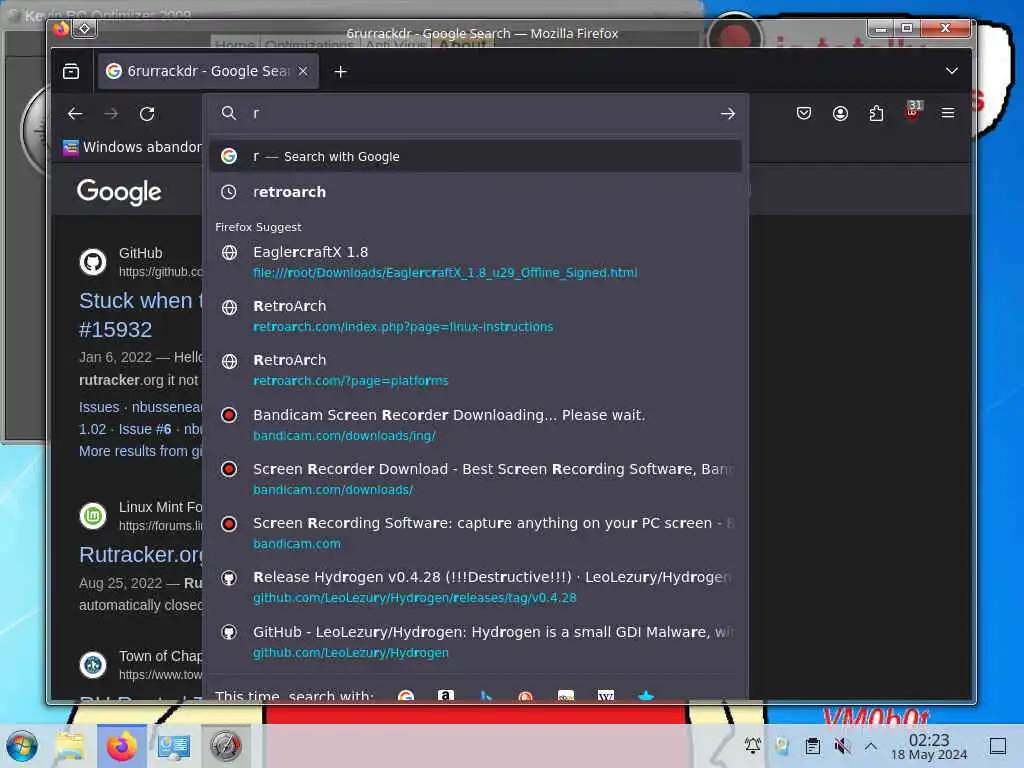The height and width of the screenshot is (768, 1024).
Task: Open the Firefox account icon
Action: click(840, 114)
